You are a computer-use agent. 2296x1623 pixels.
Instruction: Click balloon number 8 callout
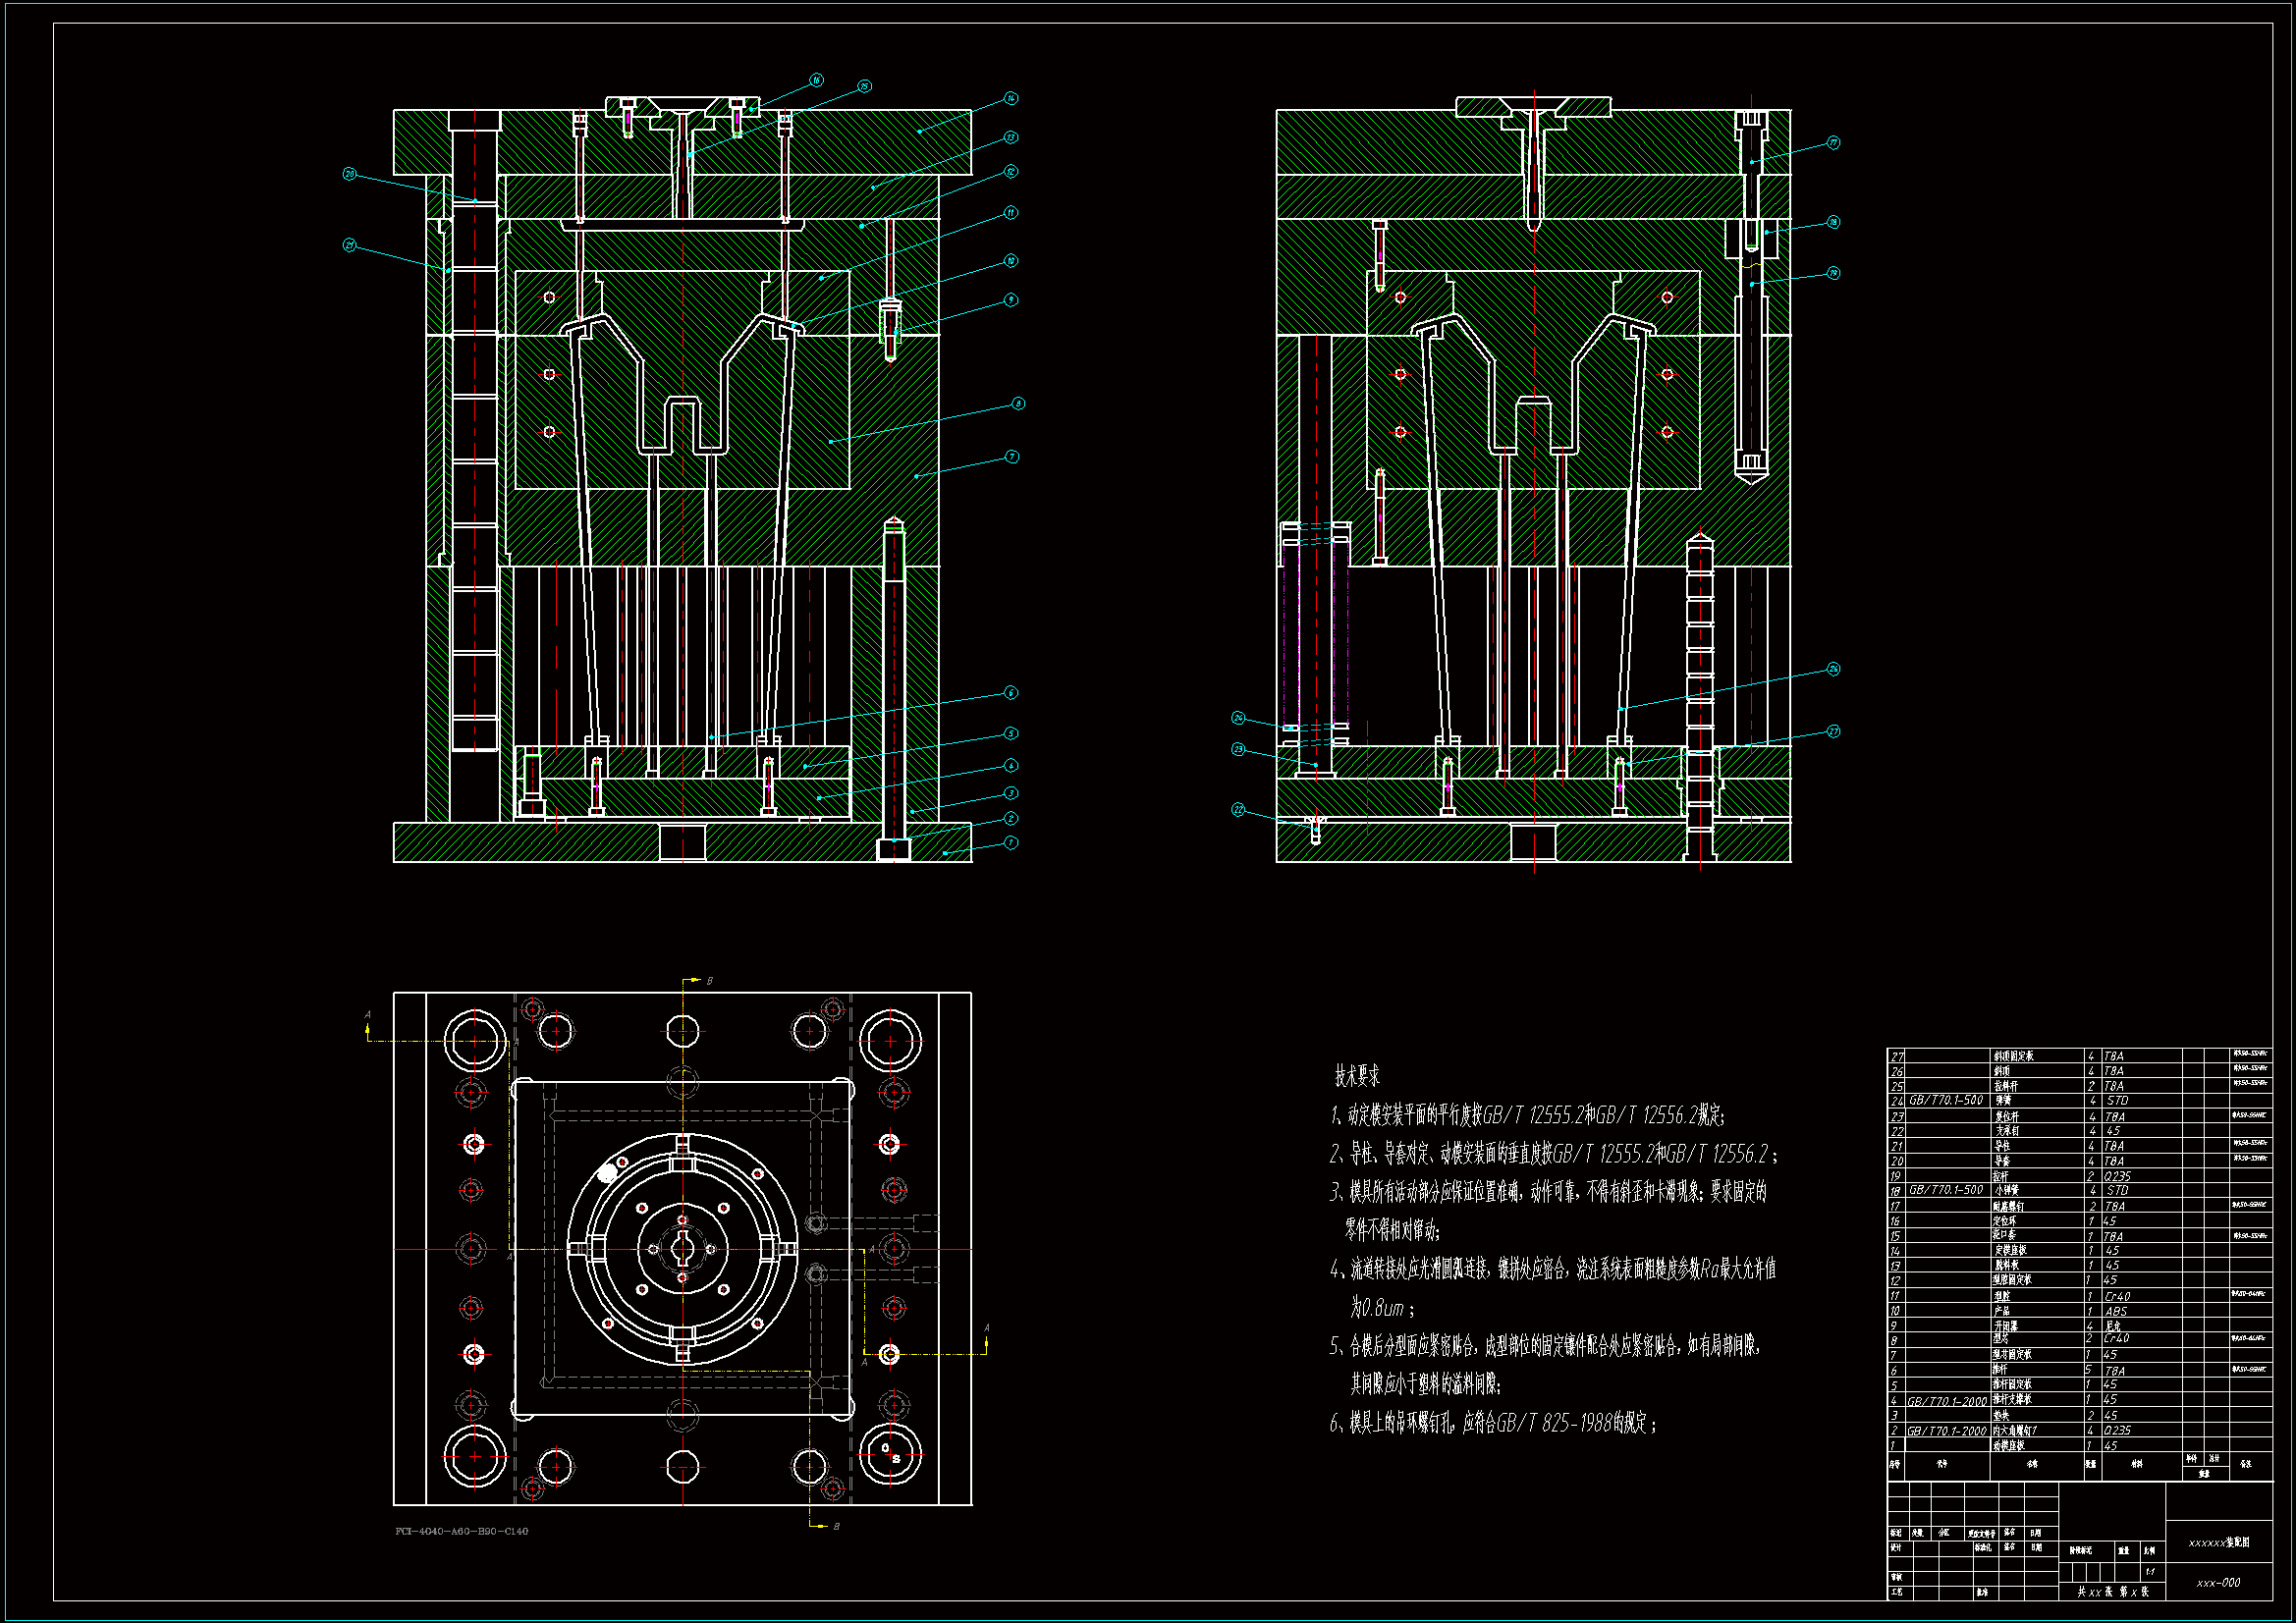pos(1018,404)
